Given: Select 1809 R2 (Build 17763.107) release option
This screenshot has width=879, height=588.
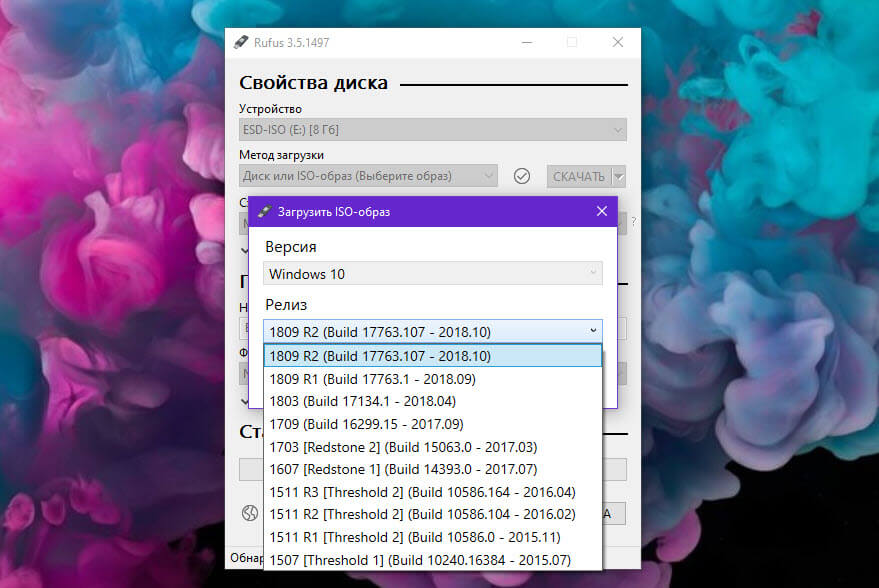Looking at the screenshot, I should [433, 356].
